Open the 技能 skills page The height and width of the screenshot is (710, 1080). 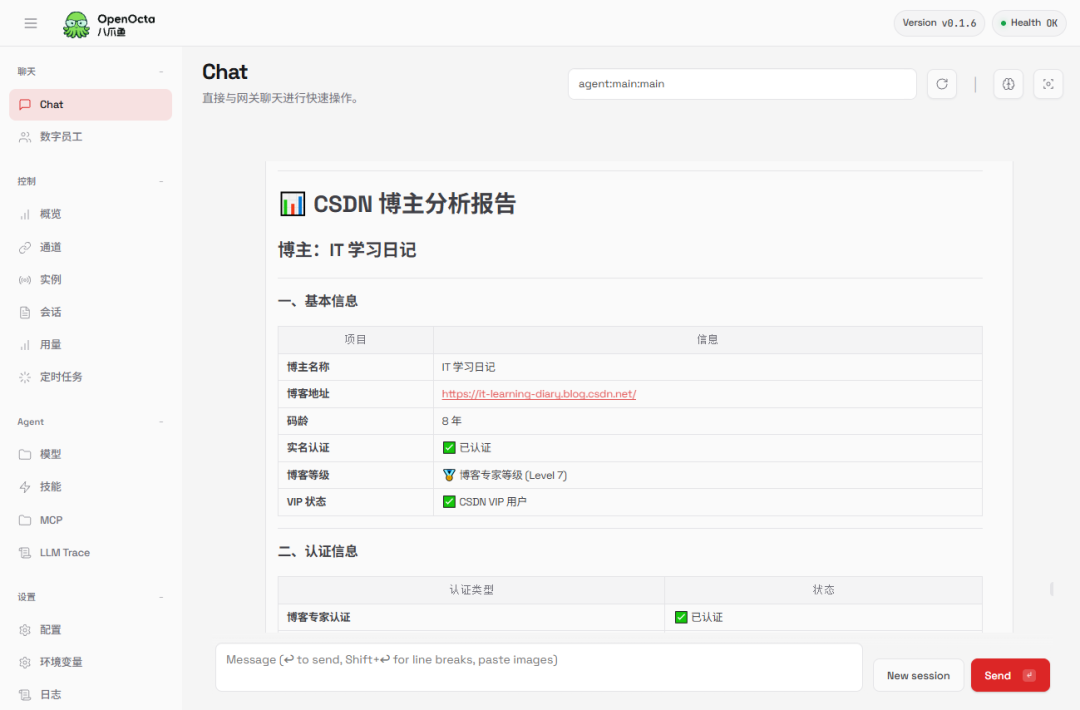tap(51, 487)
